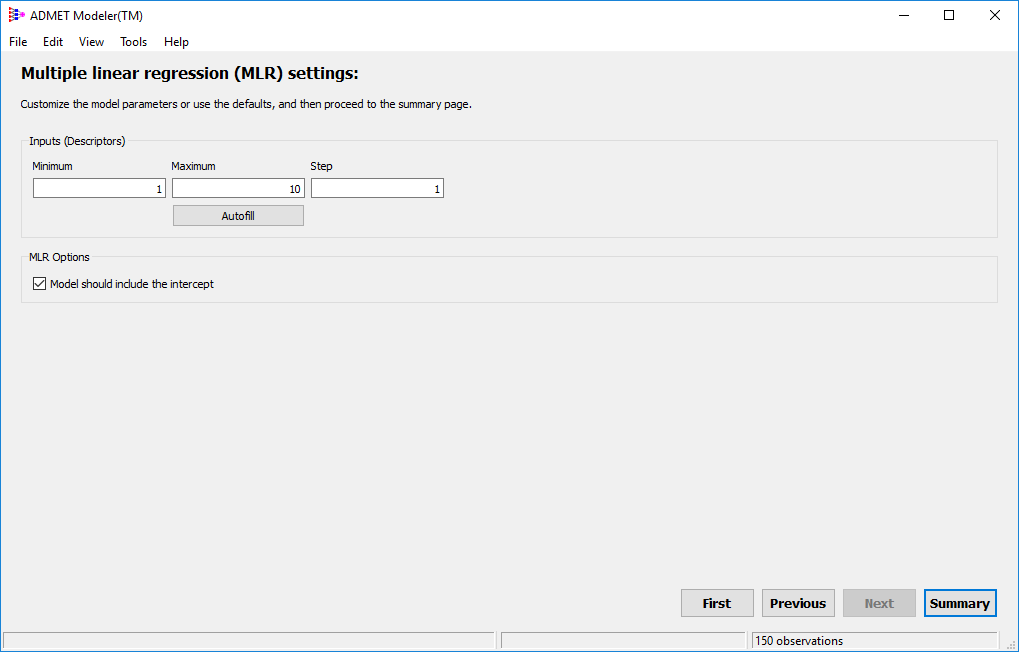1019x652 pixels.
Task: Open the View menu
Action: coord(91,42)
